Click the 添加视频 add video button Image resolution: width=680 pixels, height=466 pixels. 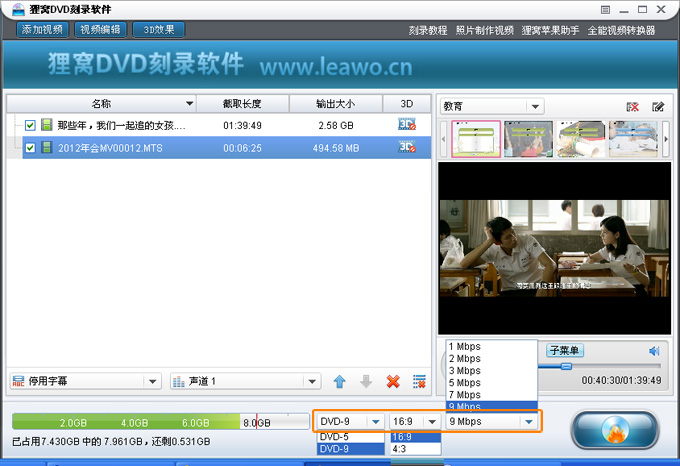42,30
